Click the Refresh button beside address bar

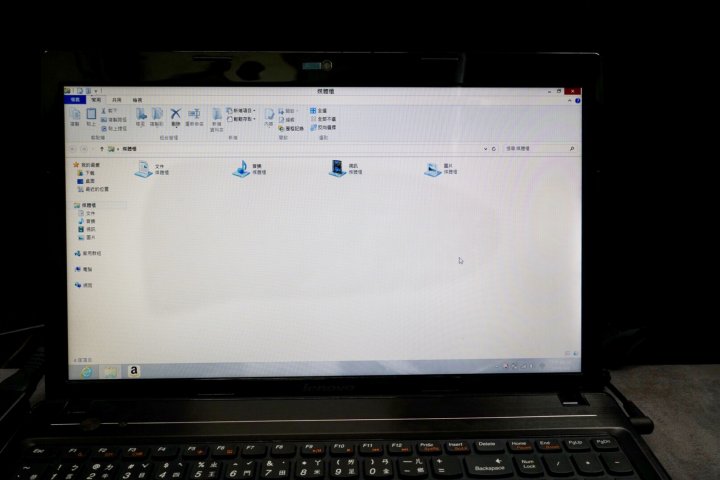[x=494, y=149]
